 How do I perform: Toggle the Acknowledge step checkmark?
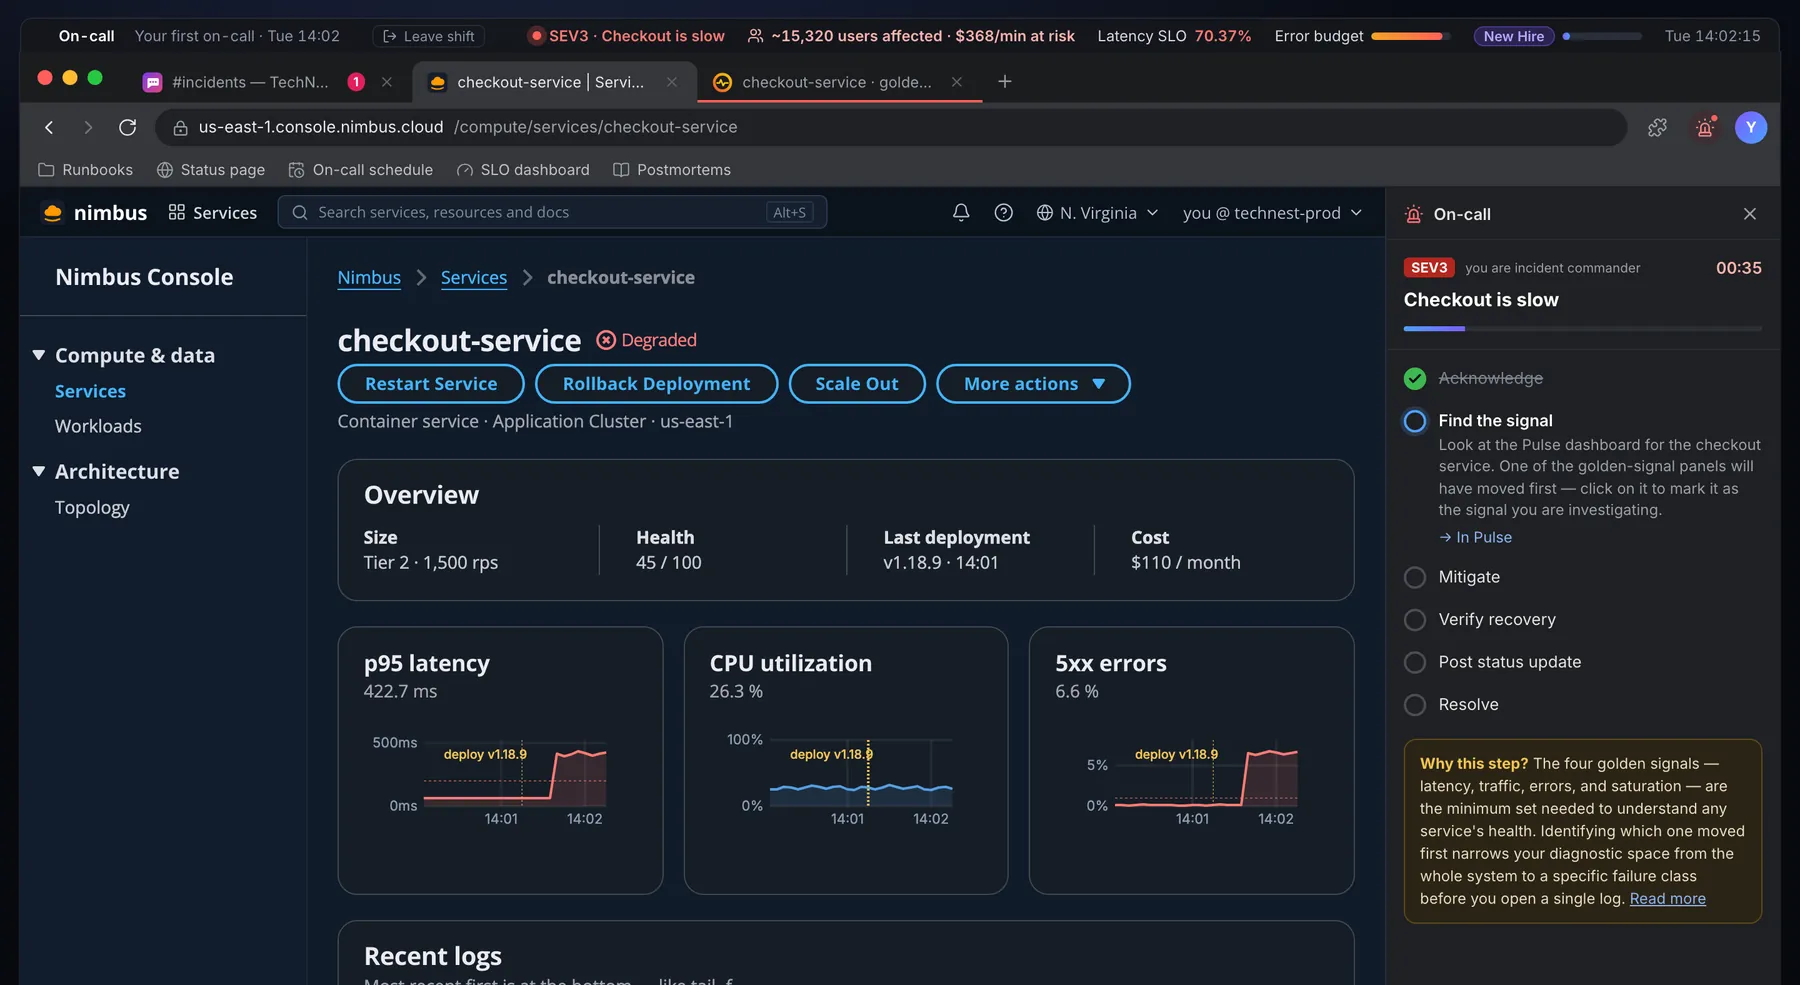1415,378
